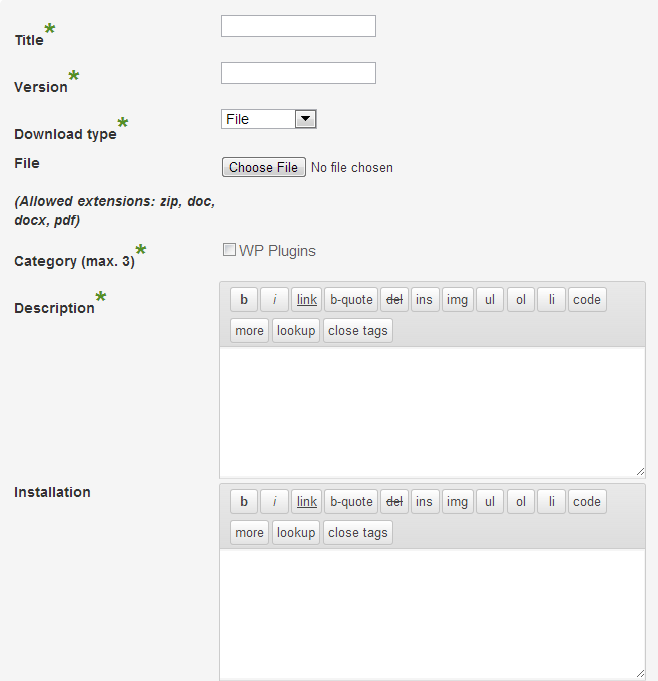This screenshot has width=658, height=681.
Task: Click more button in Description toolbar
Action: 249,331
